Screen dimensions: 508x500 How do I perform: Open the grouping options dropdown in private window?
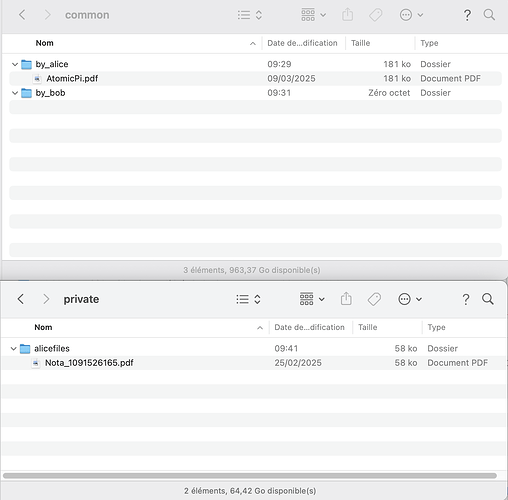point(312,299)
